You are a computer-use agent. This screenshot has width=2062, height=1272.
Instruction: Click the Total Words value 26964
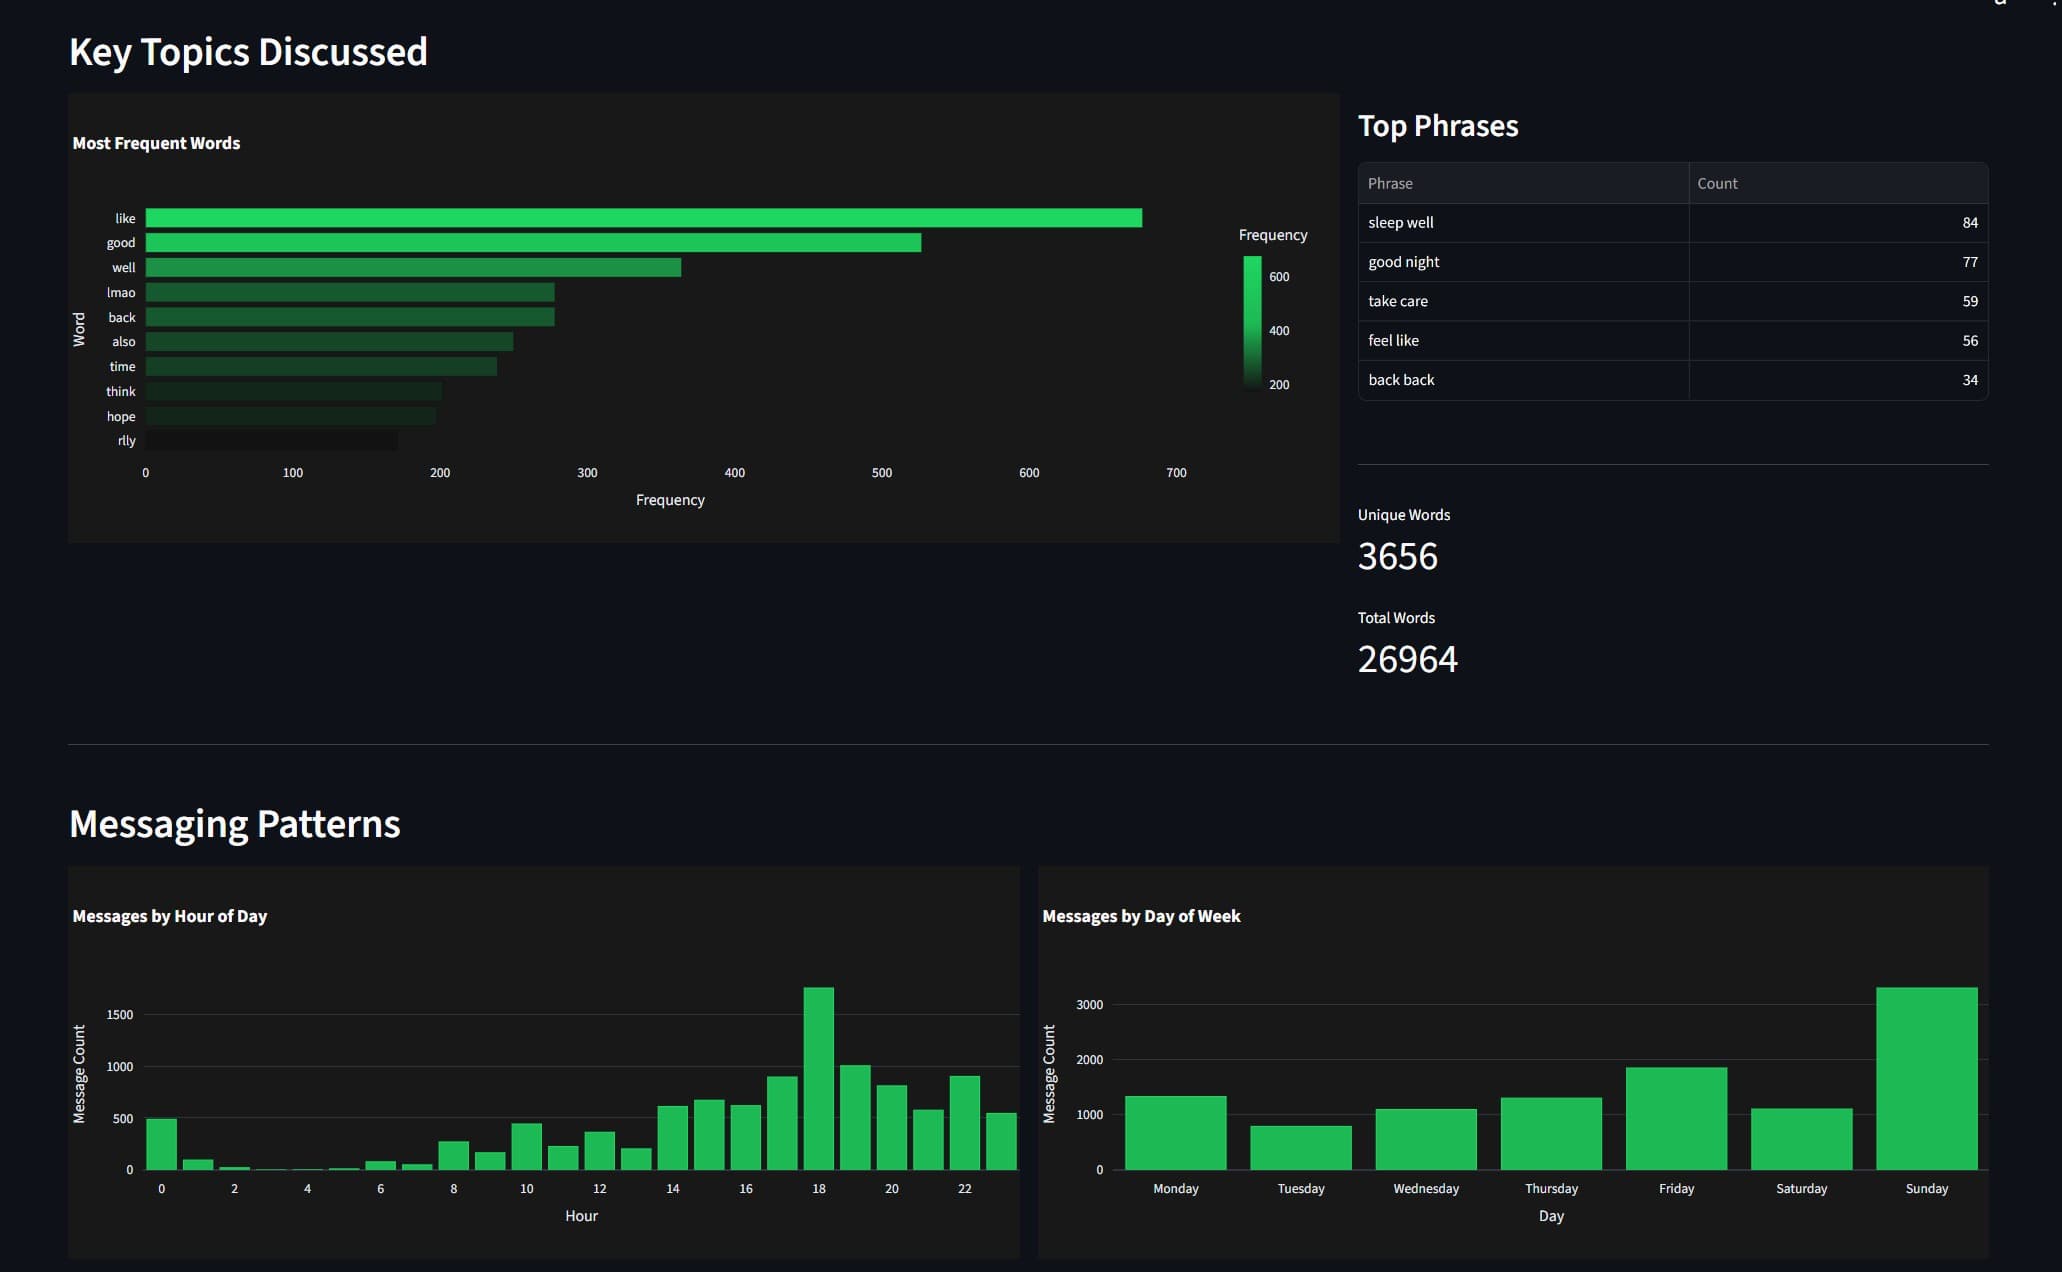point(1407,660)
